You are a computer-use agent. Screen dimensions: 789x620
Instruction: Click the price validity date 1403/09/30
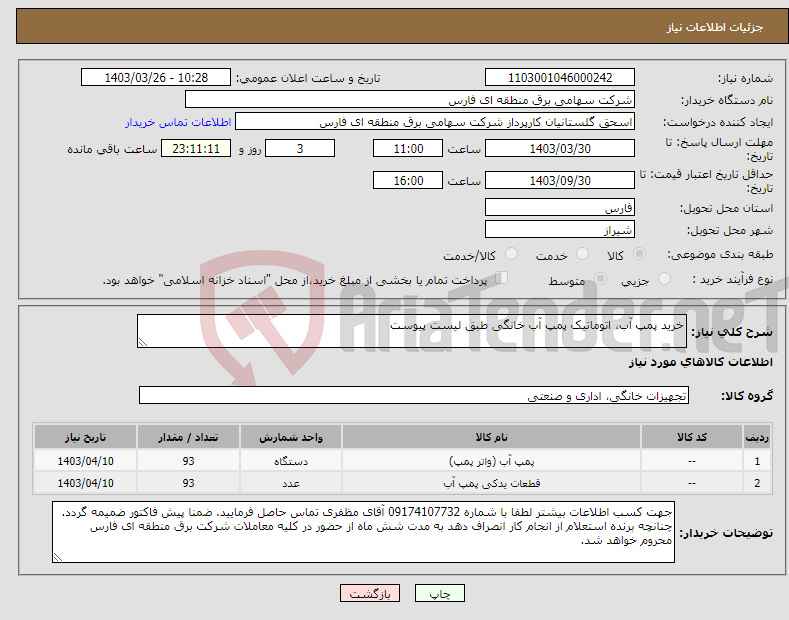point(560,180)
